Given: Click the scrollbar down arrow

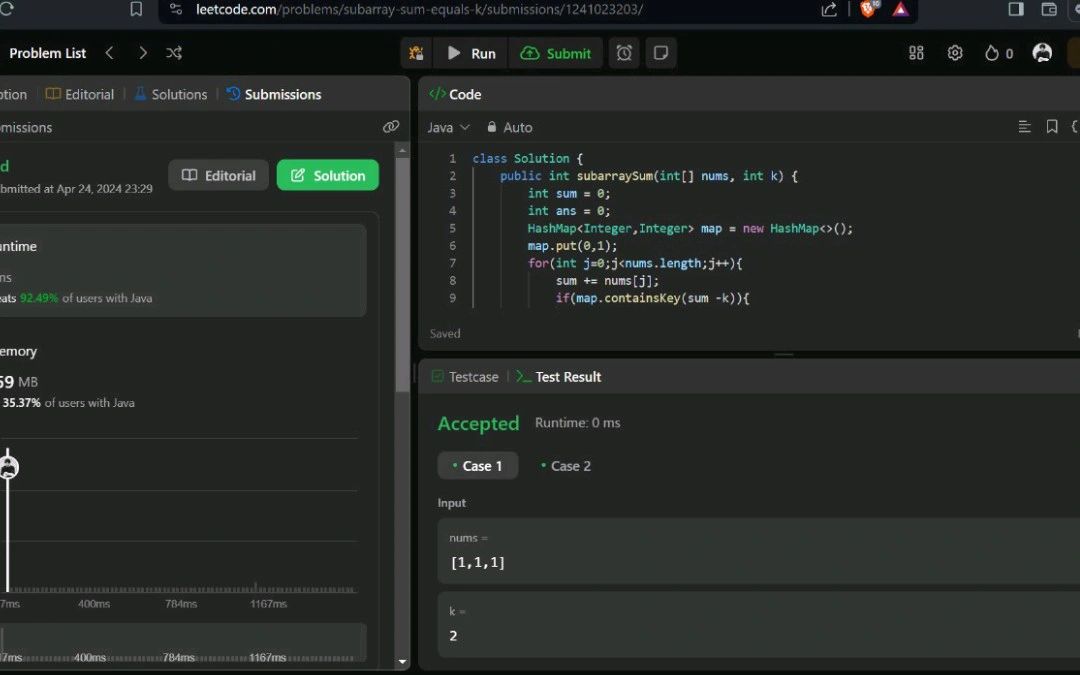Looking at the screenshot, I should pyautogui.click(x=402, y=662).
